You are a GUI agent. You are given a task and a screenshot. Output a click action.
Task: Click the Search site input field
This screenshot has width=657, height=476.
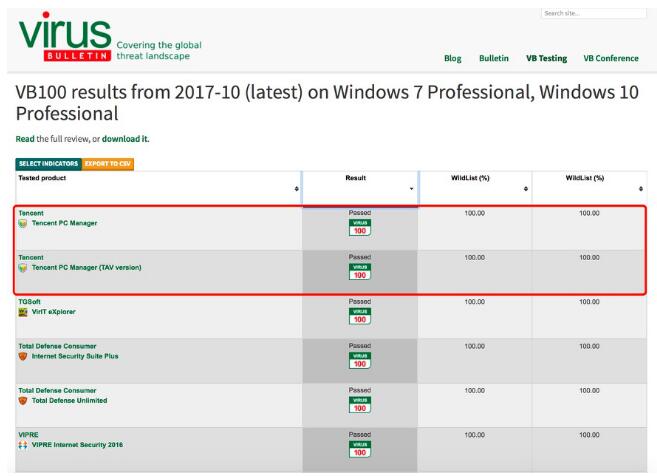[592, 13]
